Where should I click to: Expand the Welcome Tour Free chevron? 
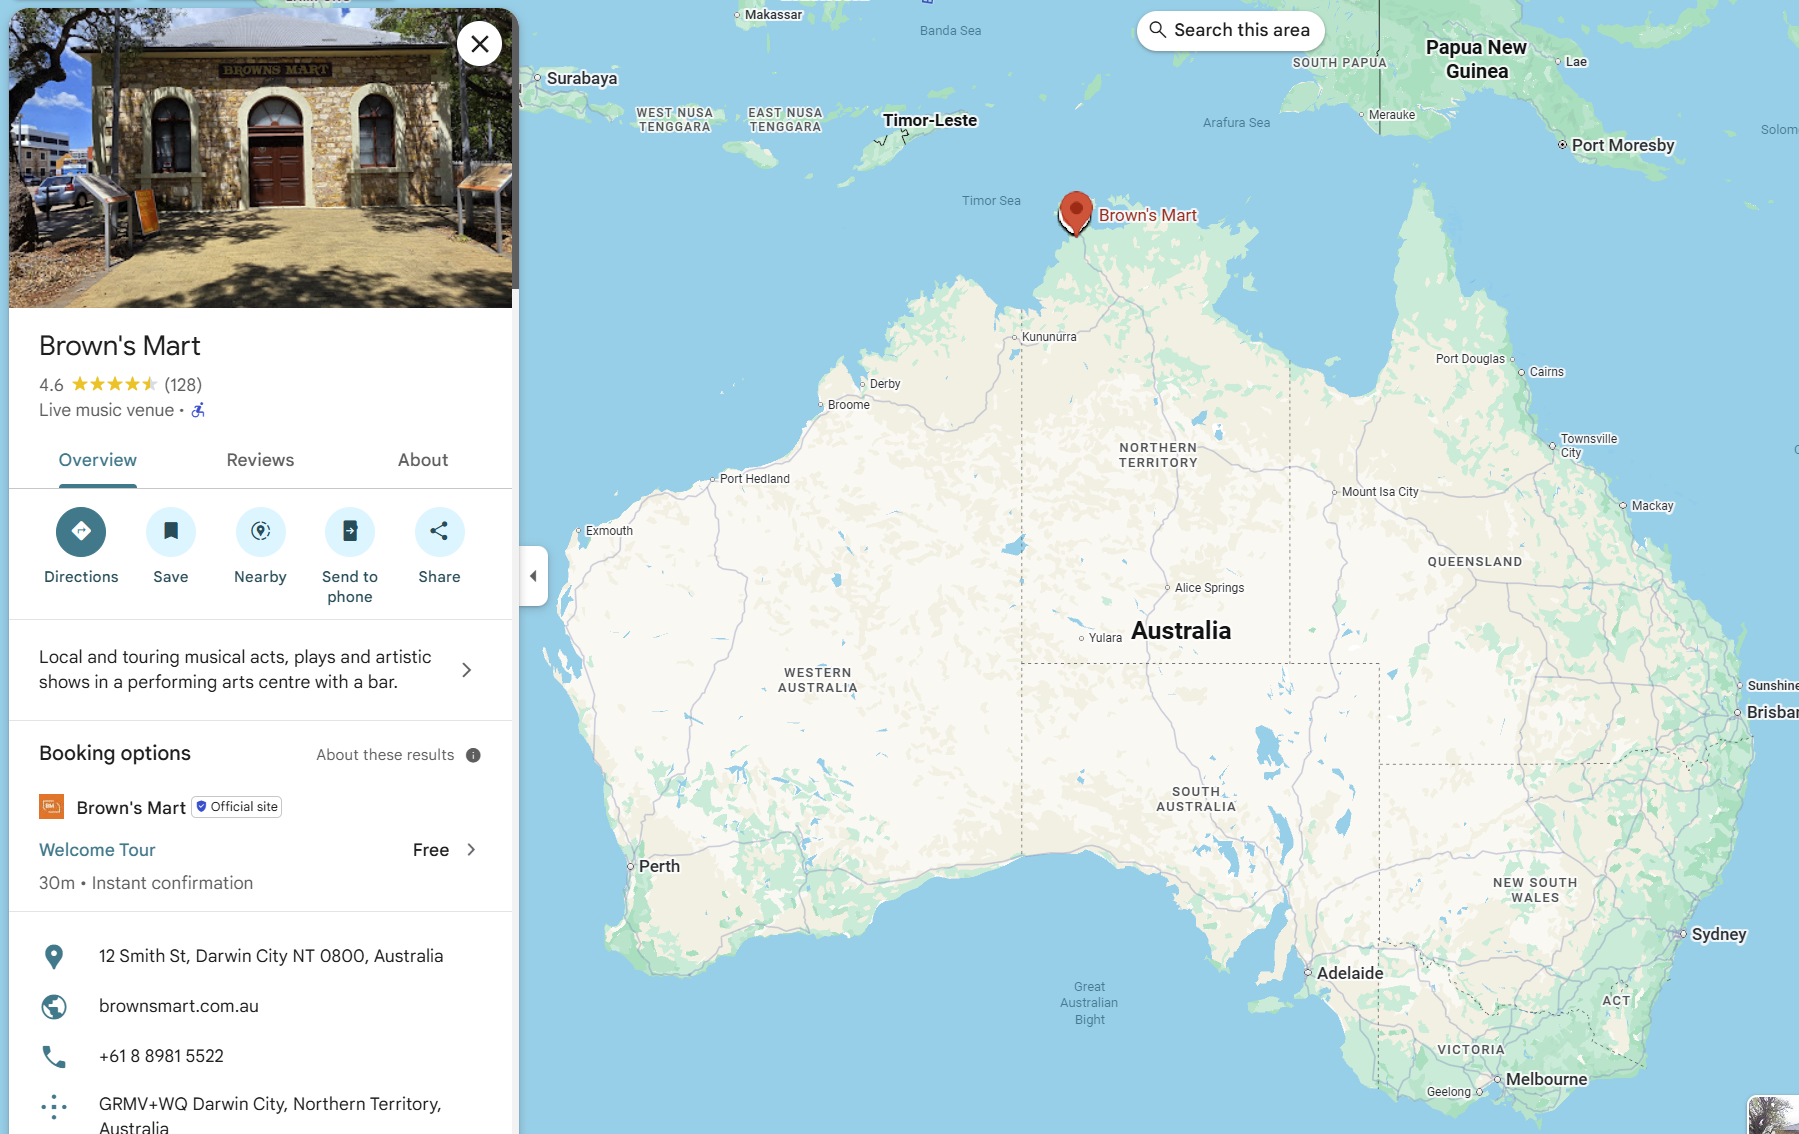pos(471,850)
